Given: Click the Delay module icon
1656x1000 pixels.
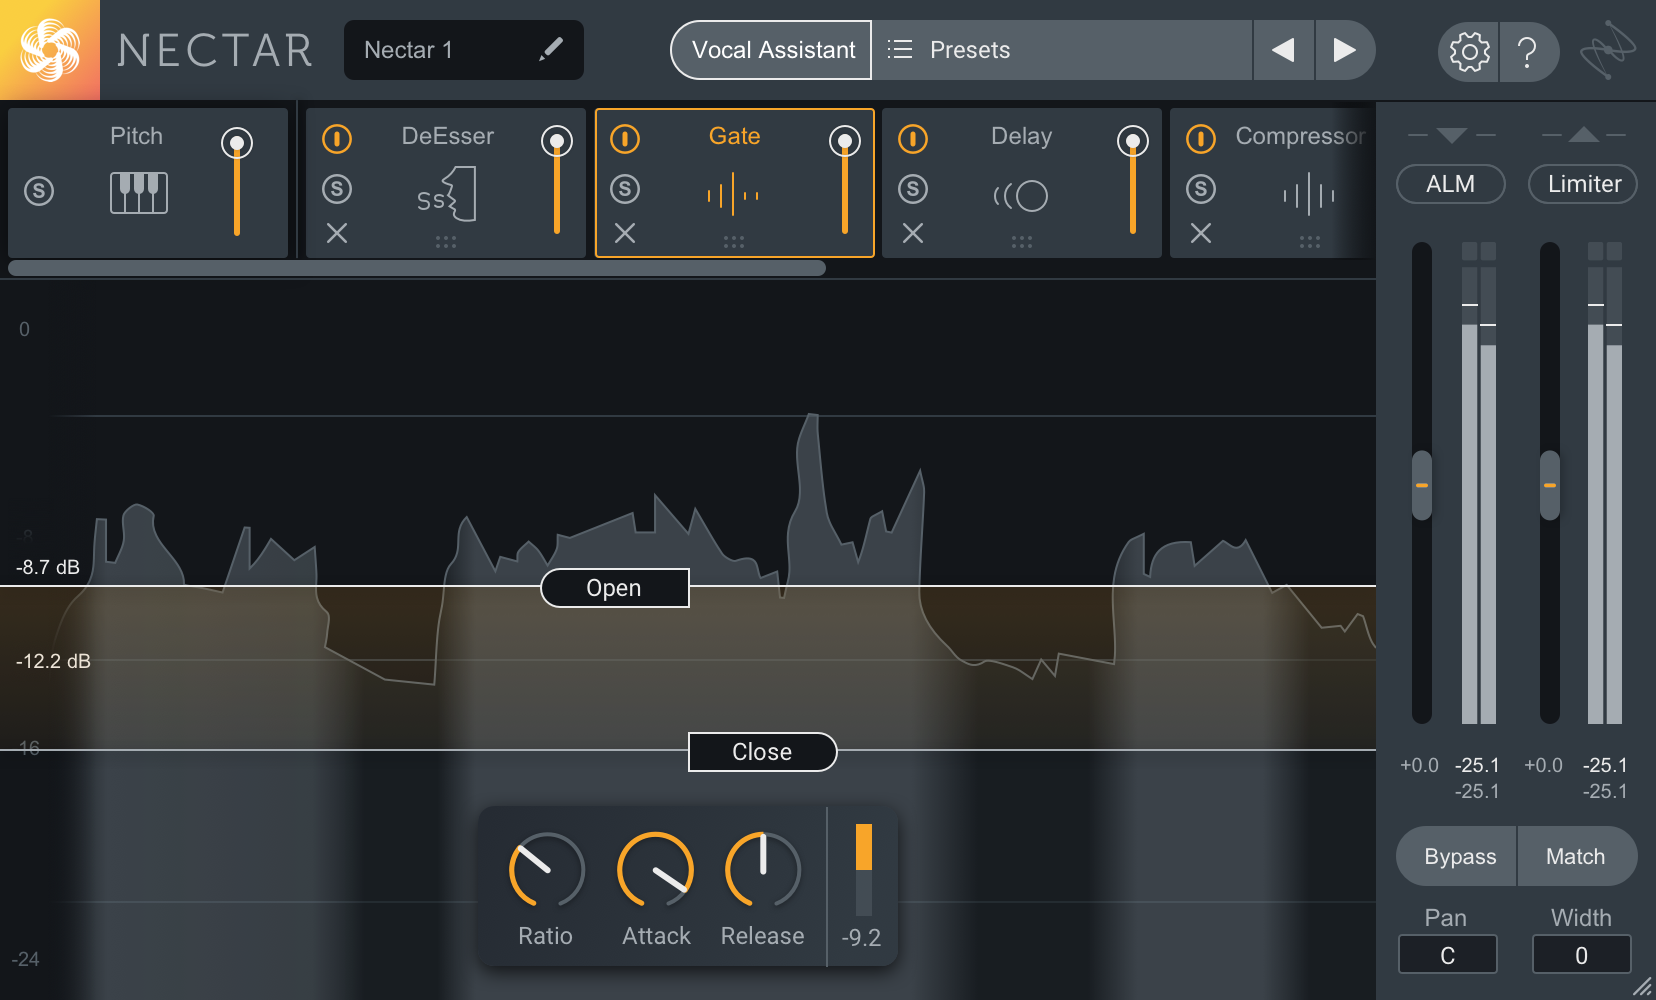Looking at the screenshot, I should coord(1021,195).
